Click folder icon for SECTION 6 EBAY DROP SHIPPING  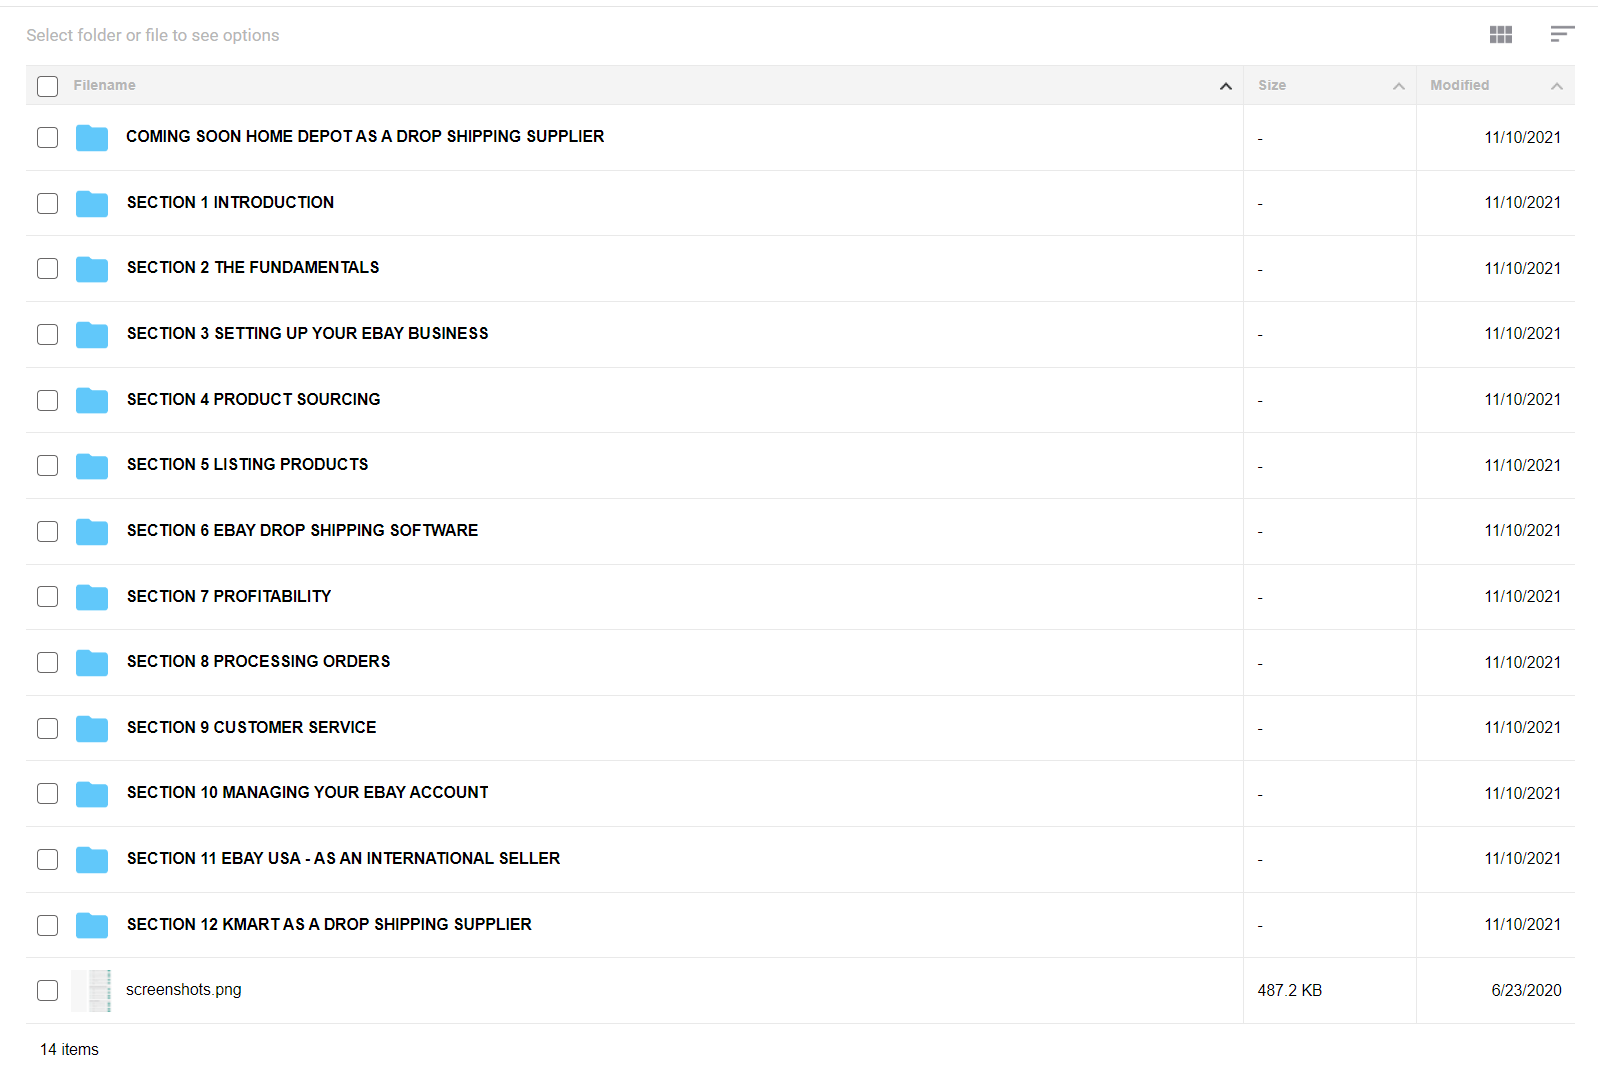pyautogui.click(x=92, y=532)
